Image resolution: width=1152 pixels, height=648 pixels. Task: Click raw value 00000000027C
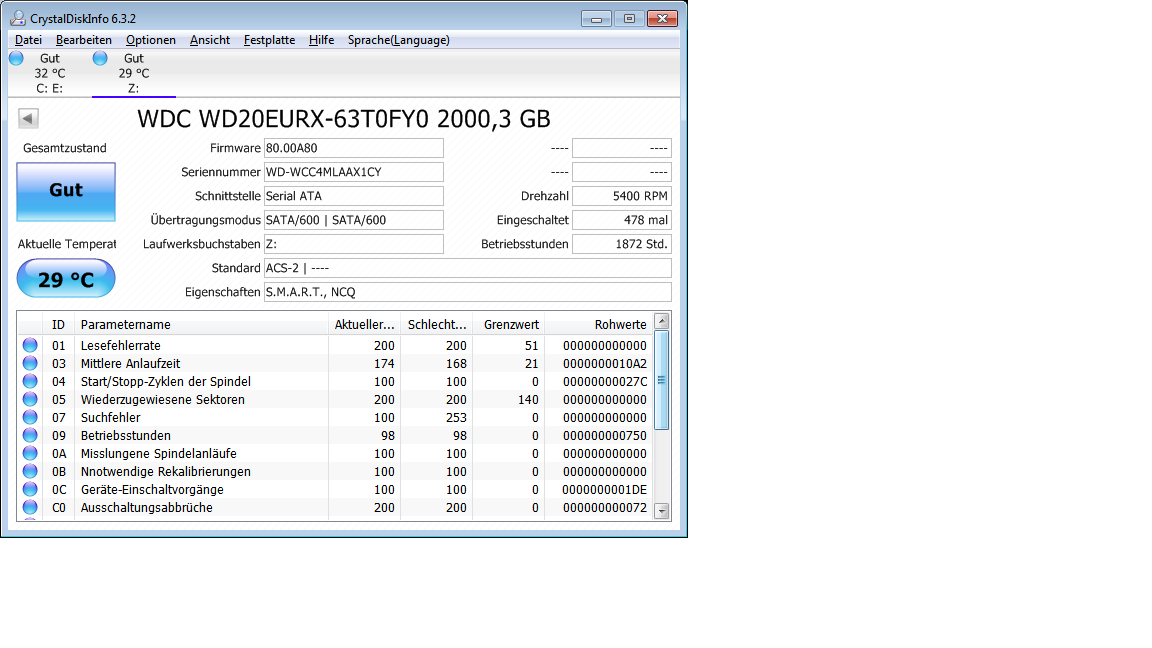[605, 381]
